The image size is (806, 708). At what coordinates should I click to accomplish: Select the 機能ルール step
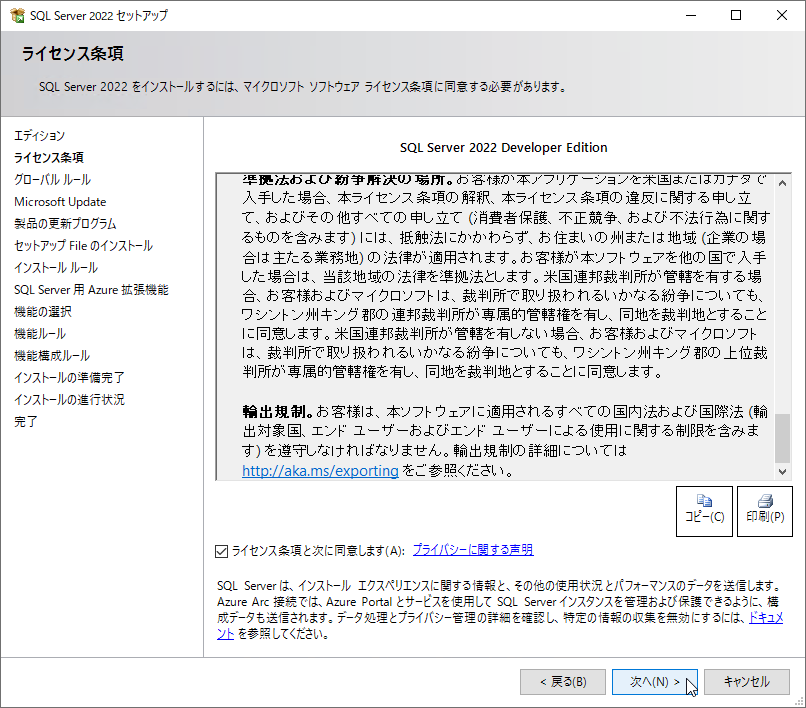(x=40, y=334)
